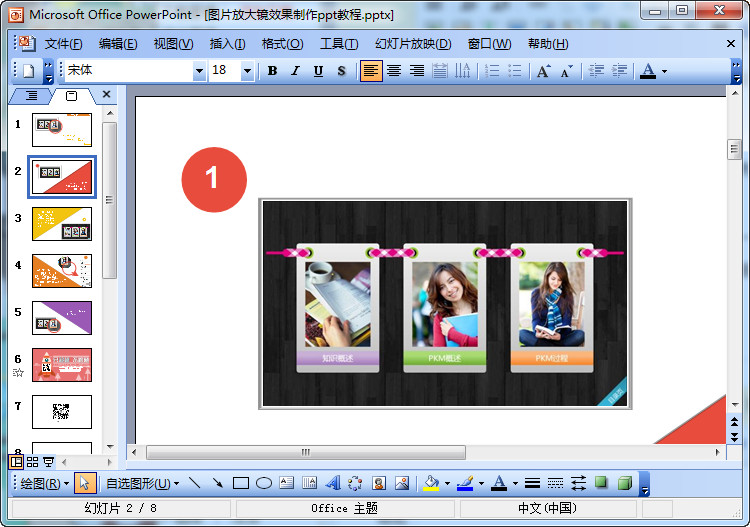Image resolution: width=750 pixels, height=527 pixels.
Task: Apply font color from formatting toolbar
Action: [648, 71]
